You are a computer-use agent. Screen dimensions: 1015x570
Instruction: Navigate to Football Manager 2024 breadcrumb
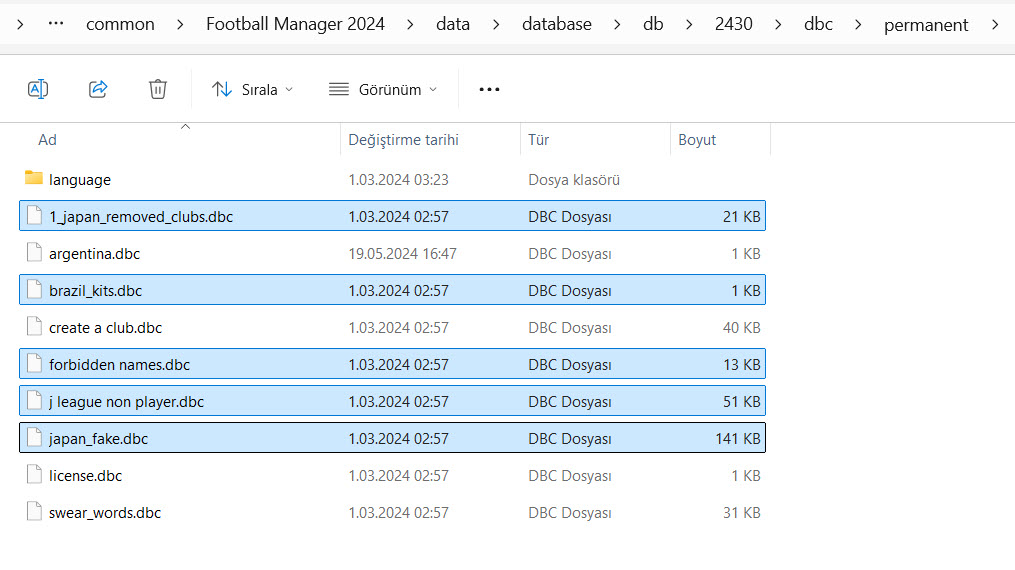295,24
